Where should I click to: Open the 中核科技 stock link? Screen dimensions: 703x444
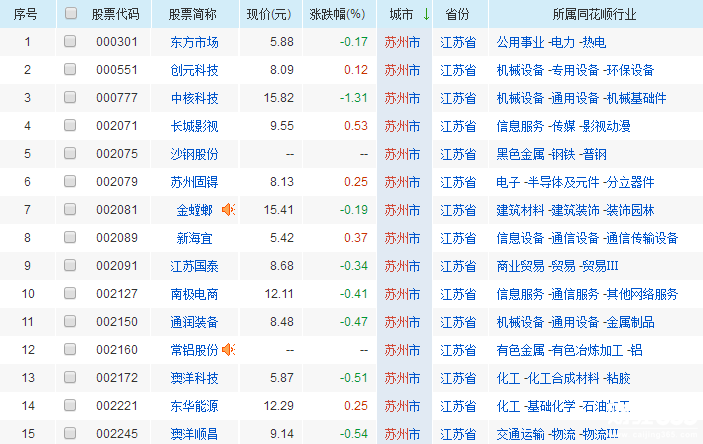click(x=194, y=98)
